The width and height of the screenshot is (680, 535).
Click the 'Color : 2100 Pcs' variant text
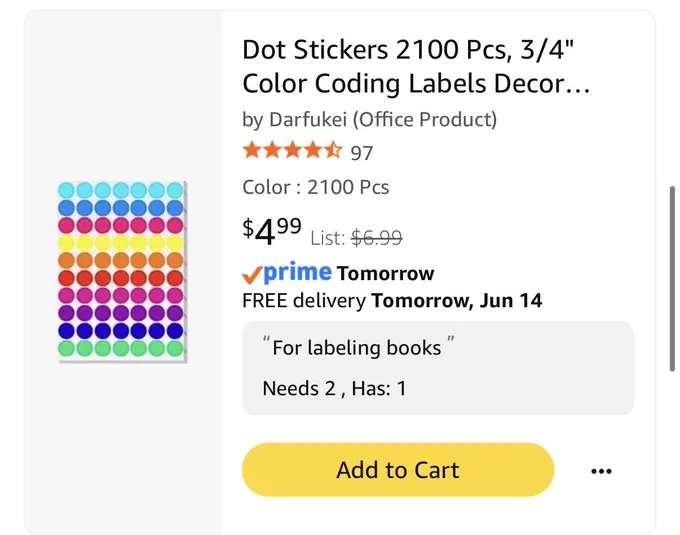click(316, 187)
